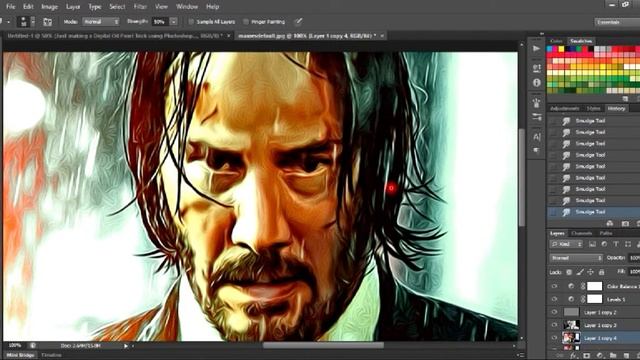This screenshot has height=360, width=640.
Task: Enable tablet pressure for strength icon
Action: (298, 22)
